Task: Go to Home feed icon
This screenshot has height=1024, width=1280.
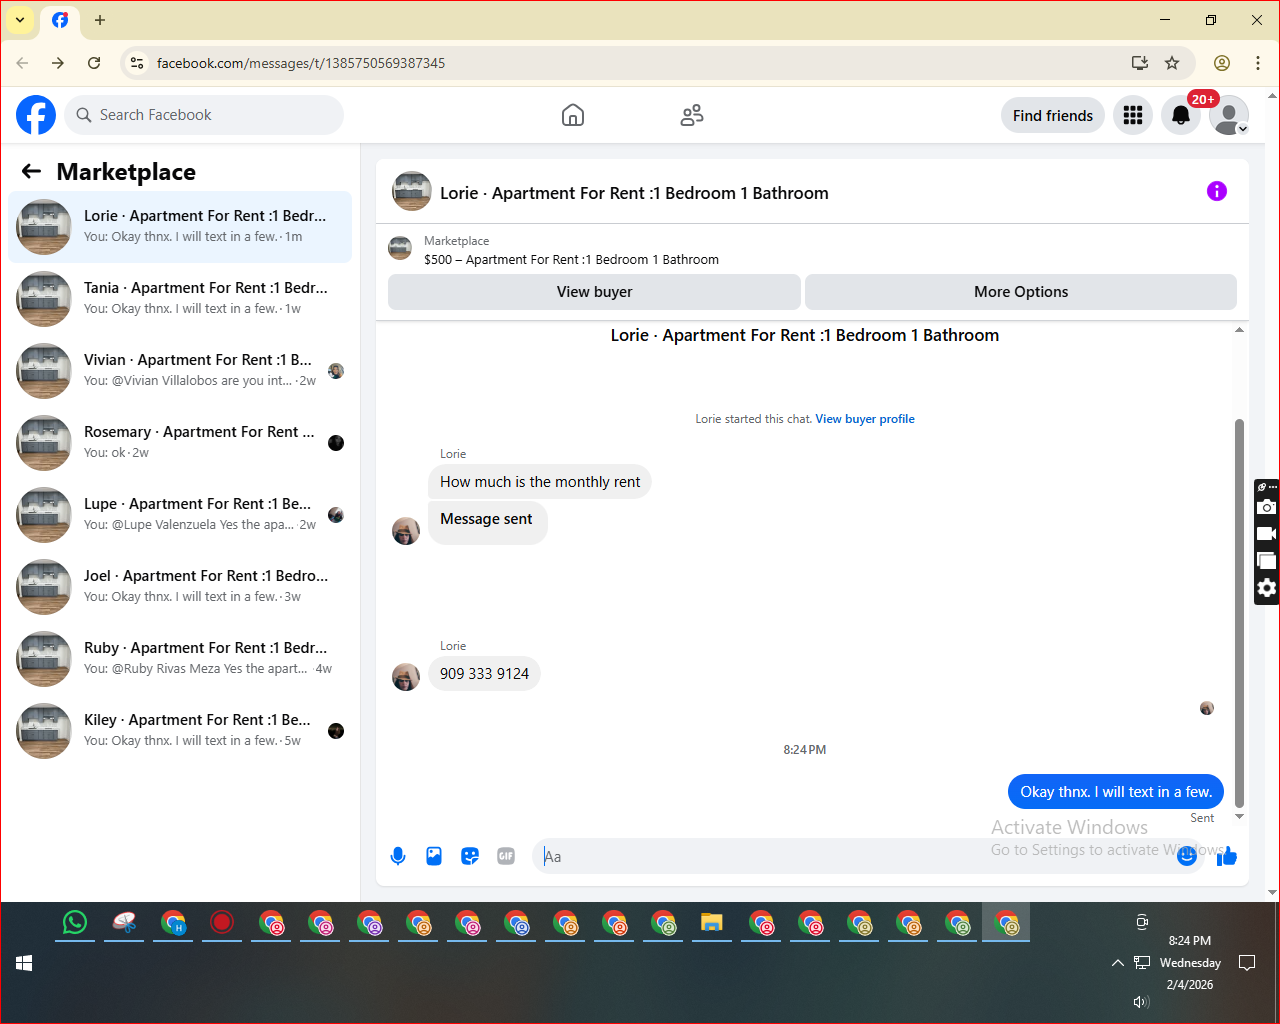Action: pos(573,115)
